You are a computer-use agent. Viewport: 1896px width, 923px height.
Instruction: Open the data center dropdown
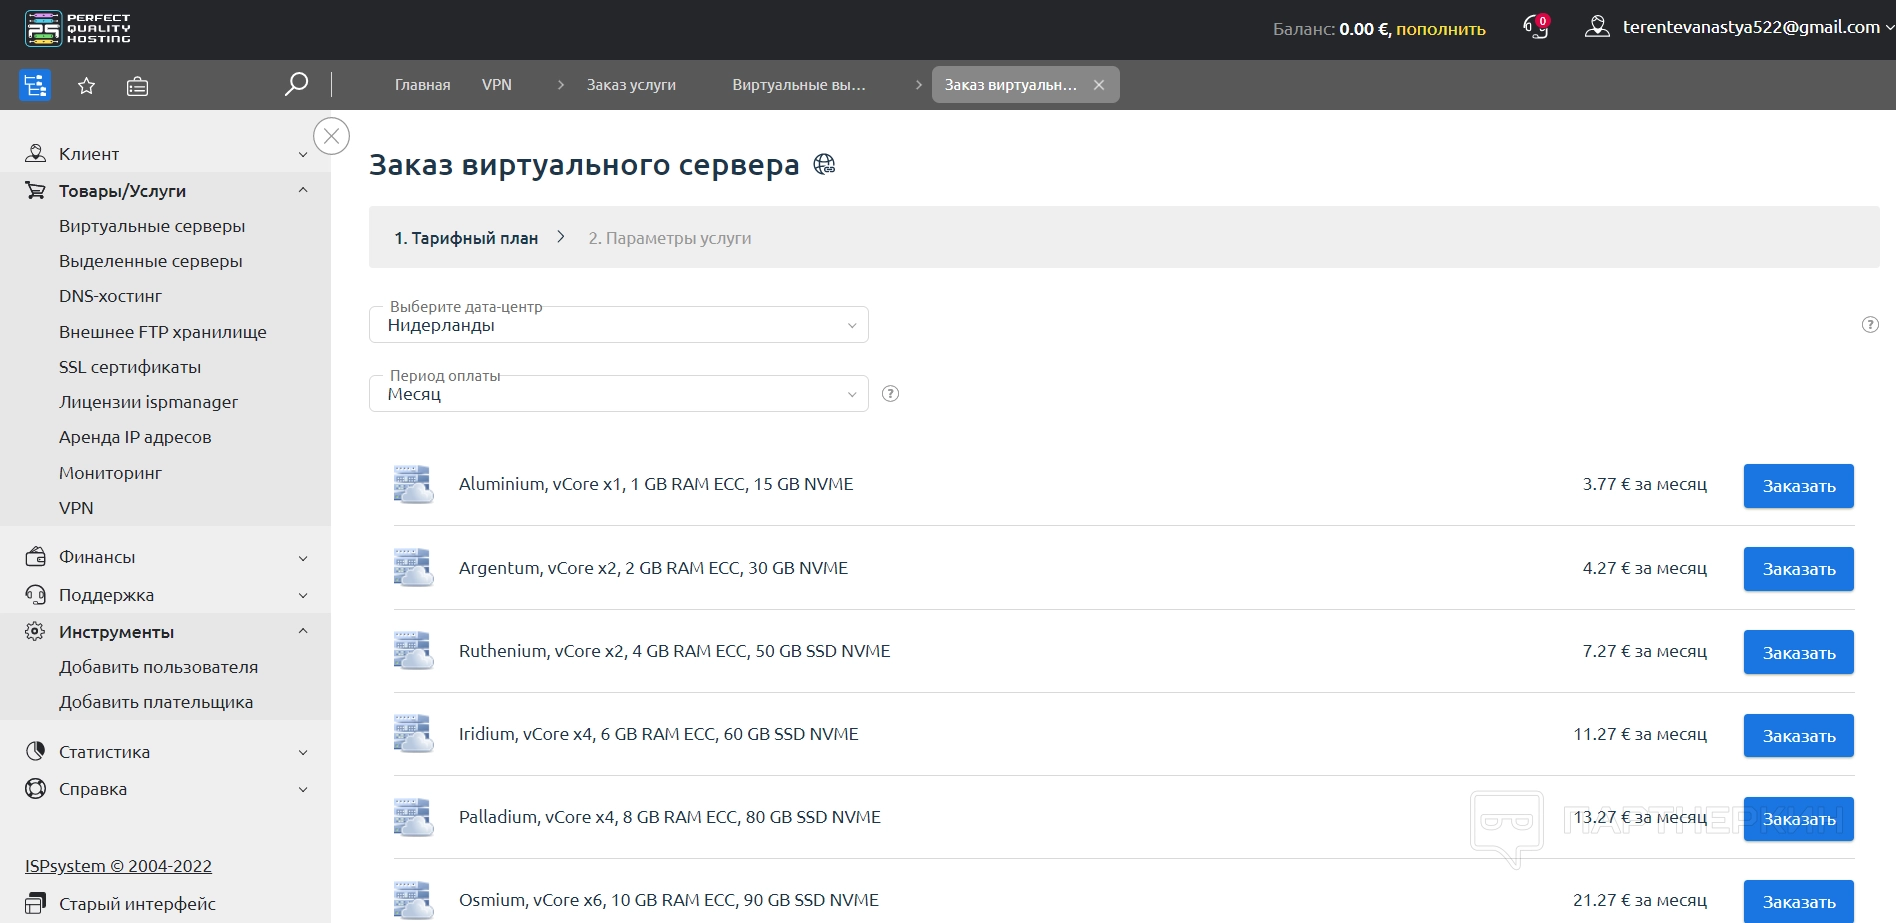[618, 325]
